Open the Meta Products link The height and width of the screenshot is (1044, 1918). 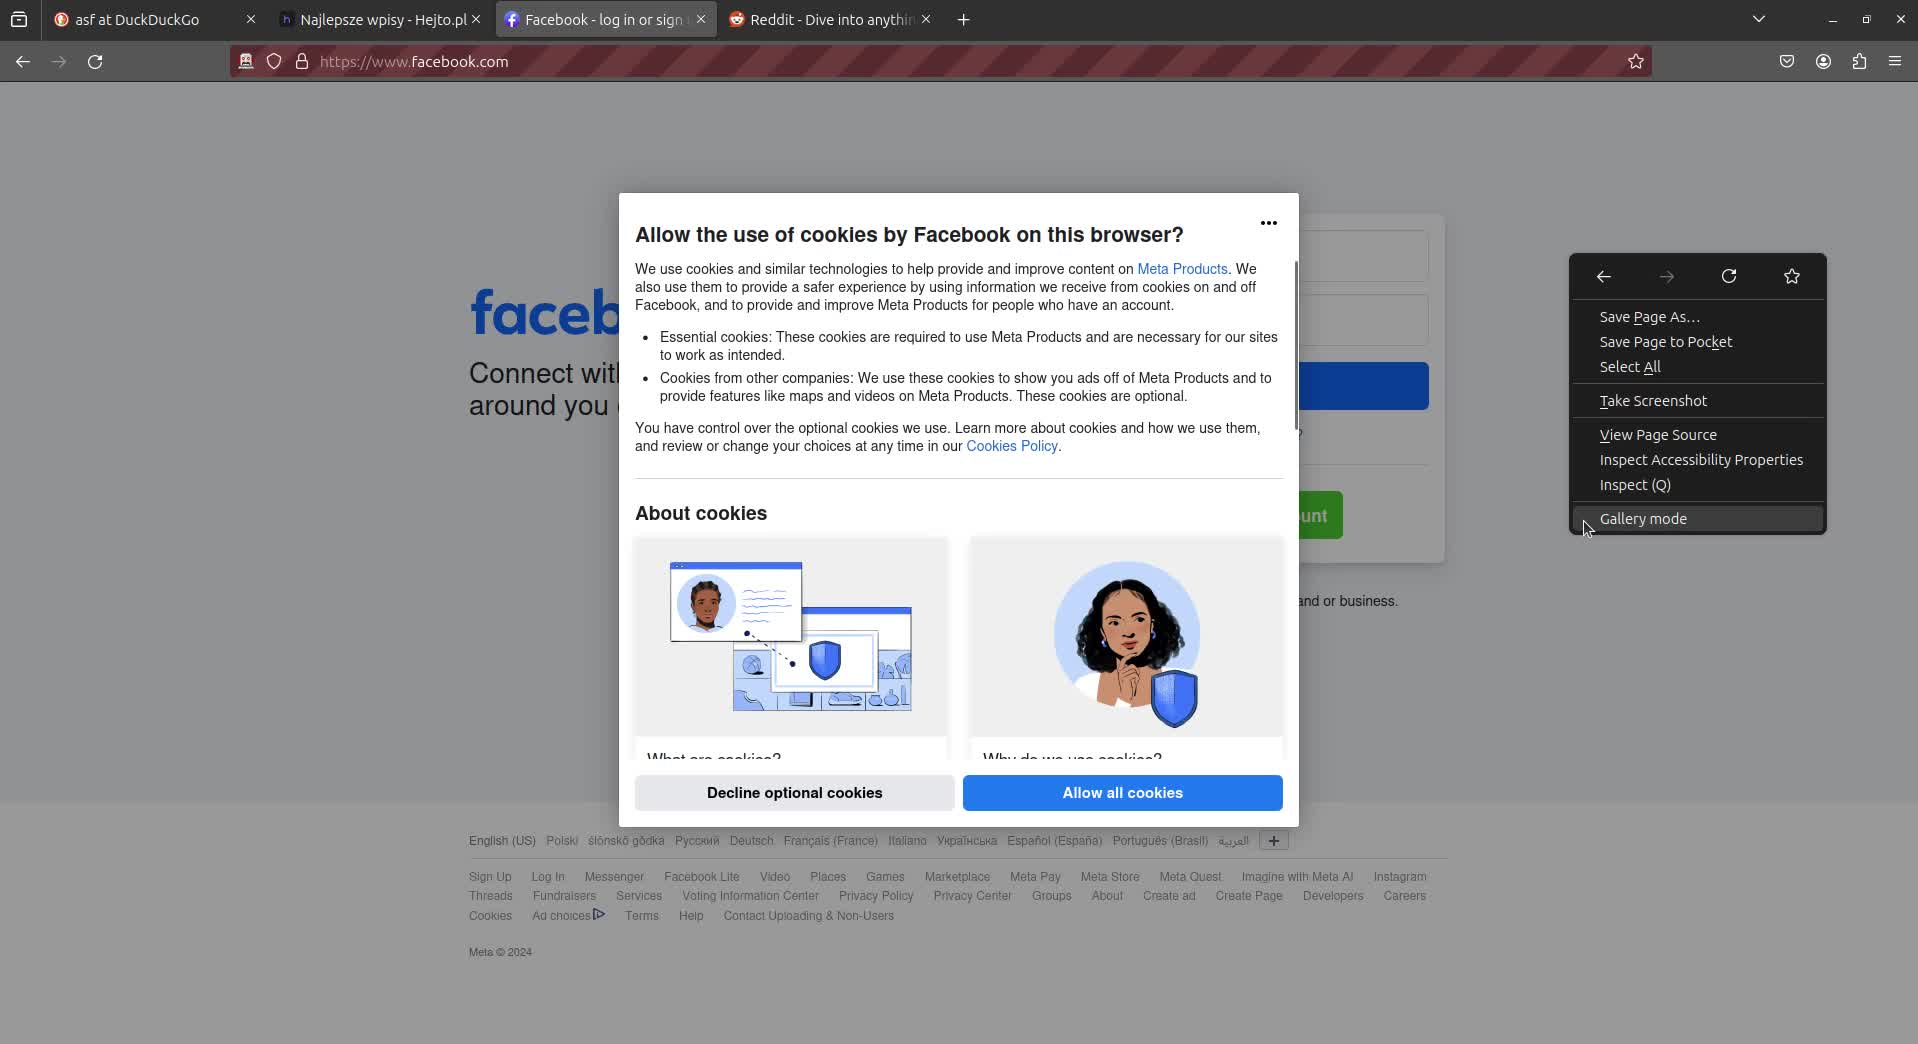point(1182,269)
